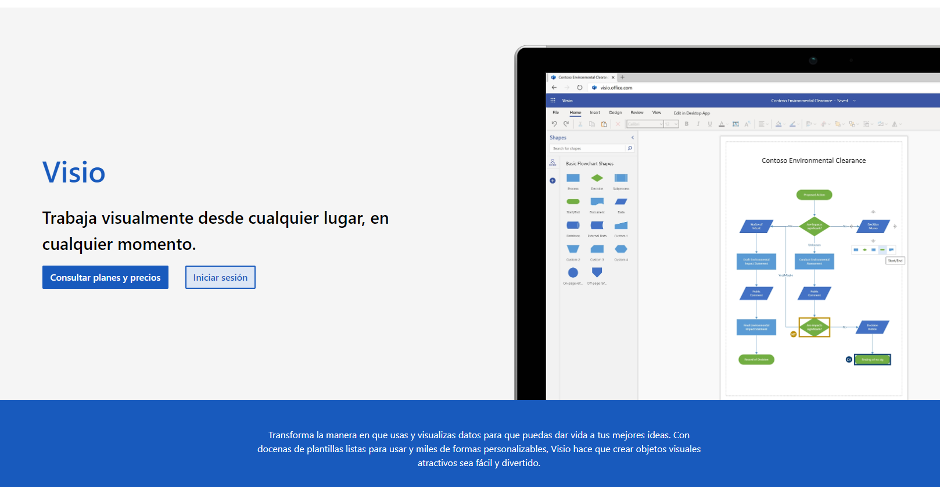Click the 'Search for shapes' field
The width and height of the screenshot is (941, 487).
click(588, 148)
